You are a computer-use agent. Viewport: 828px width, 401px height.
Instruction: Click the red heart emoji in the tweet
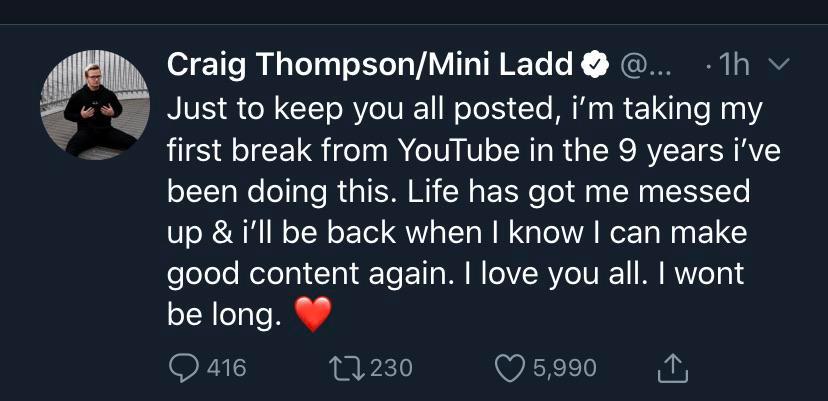click(x=313, y=317)
